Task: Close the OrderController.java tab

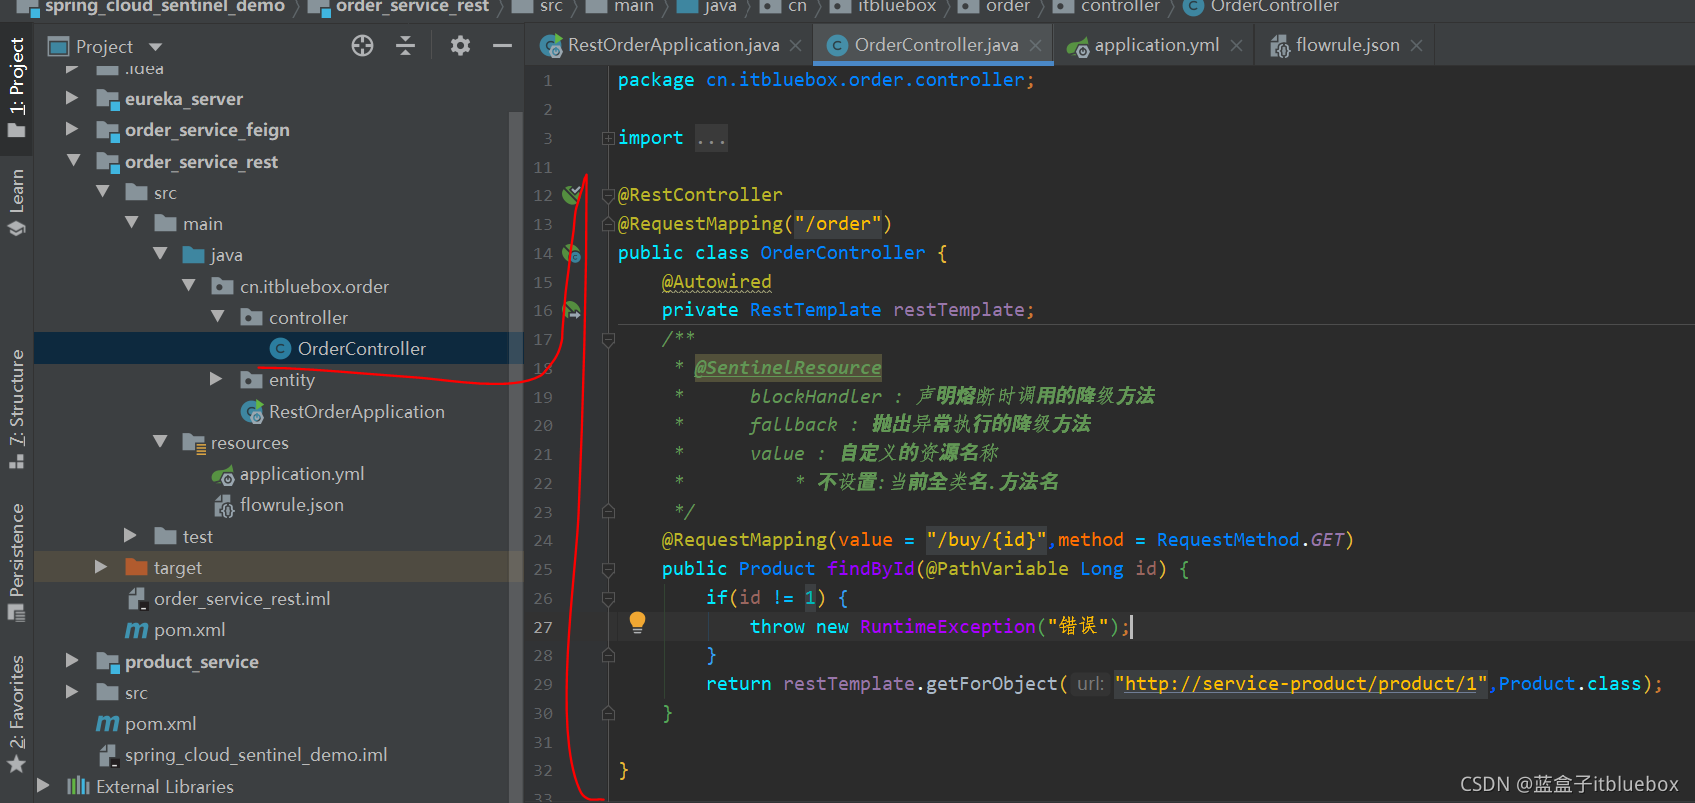Action: point(1035,46)
